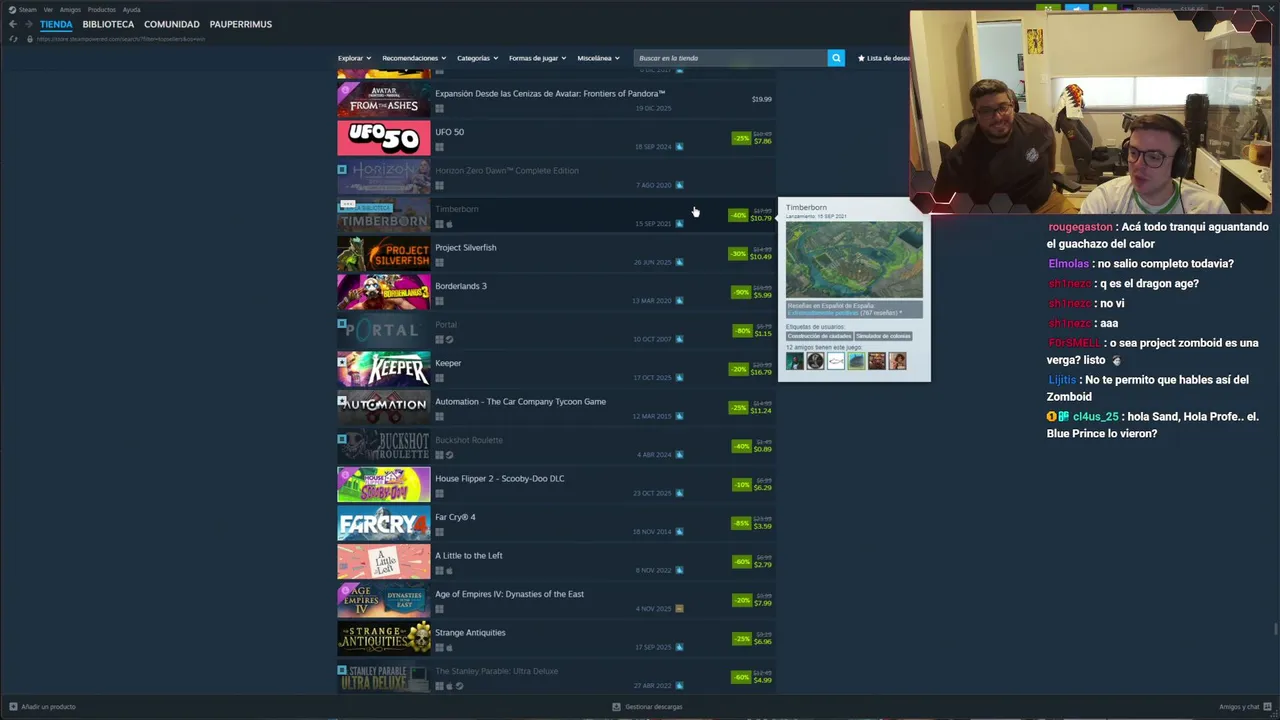
Task: Go back with the navigation back arrow
Action: [13, 24]
